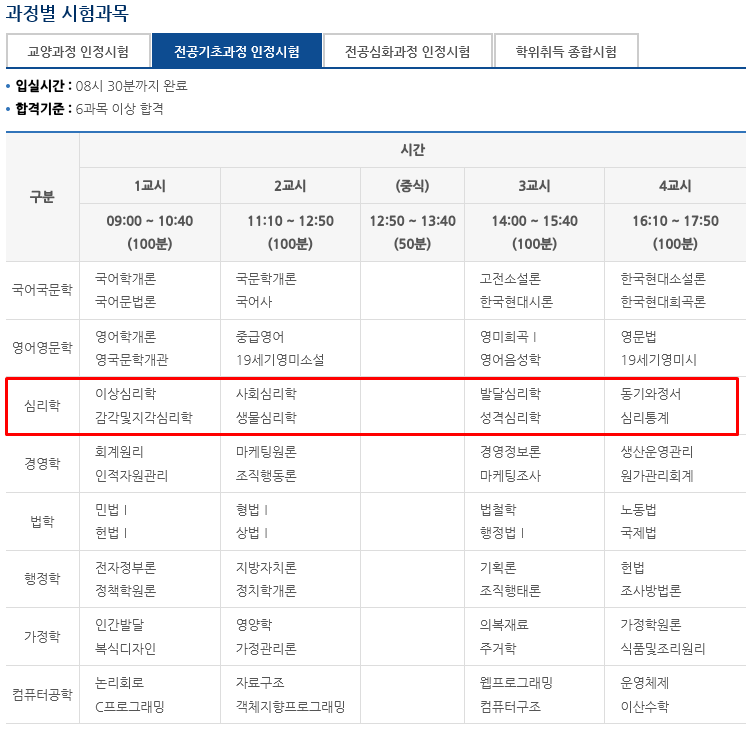Image resolution: width=752 pixels, height=729 pixels.
Task: Click the 전자정부론 subject
Action: (x=125, y=568)
